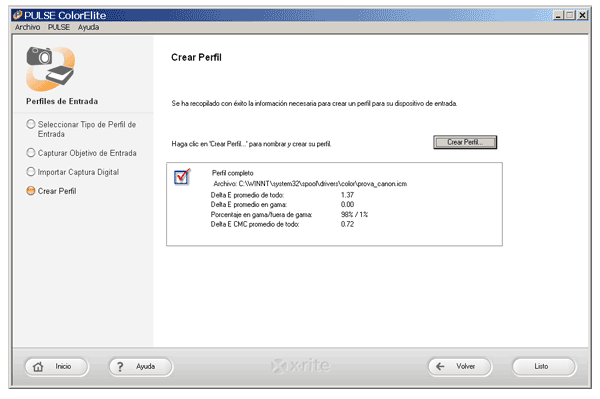This screenshot has width=600, height=399.
Task: Open the Archivo menu
Action: tap(28, 27)
